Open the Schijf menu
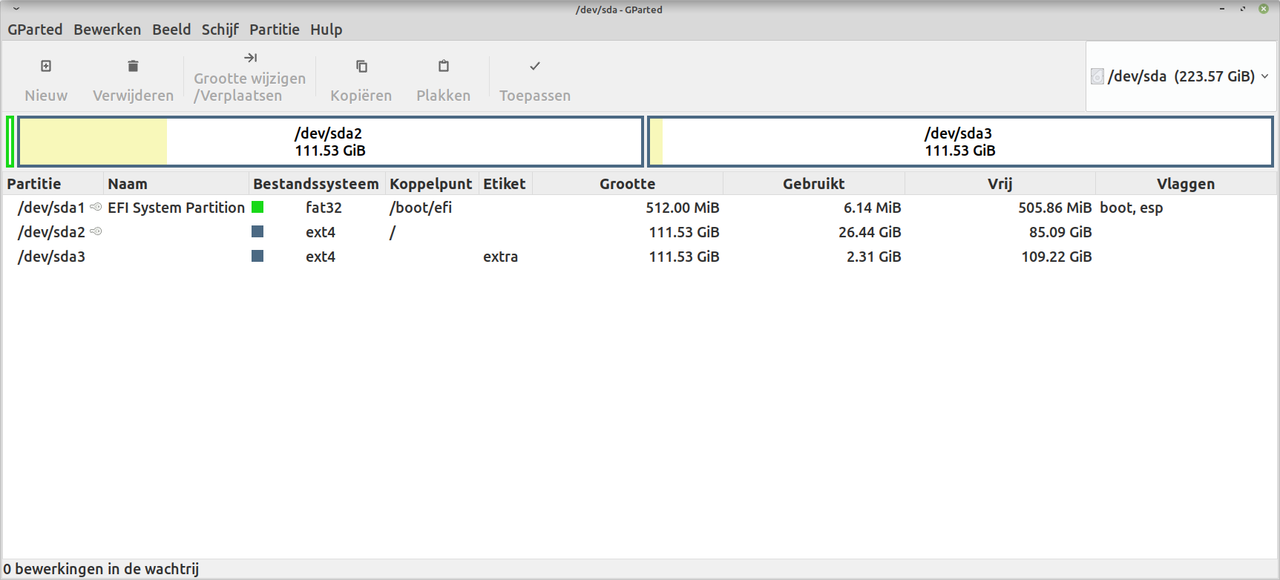Viewport: 1280px width, 580px height. tap(220, 29)
